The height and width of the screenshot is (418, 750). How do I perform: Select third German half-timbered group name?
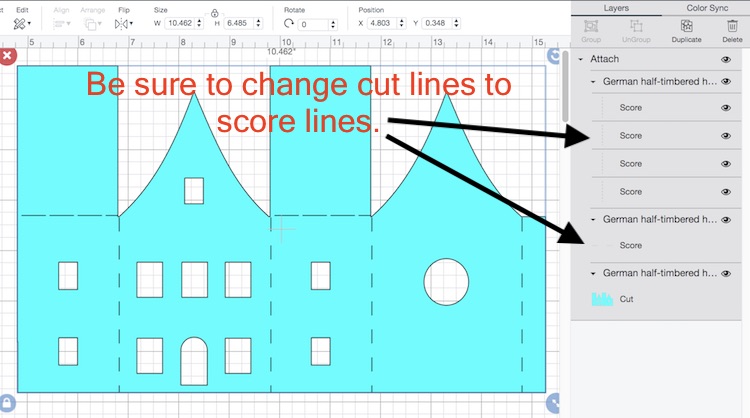pos(659,273)
